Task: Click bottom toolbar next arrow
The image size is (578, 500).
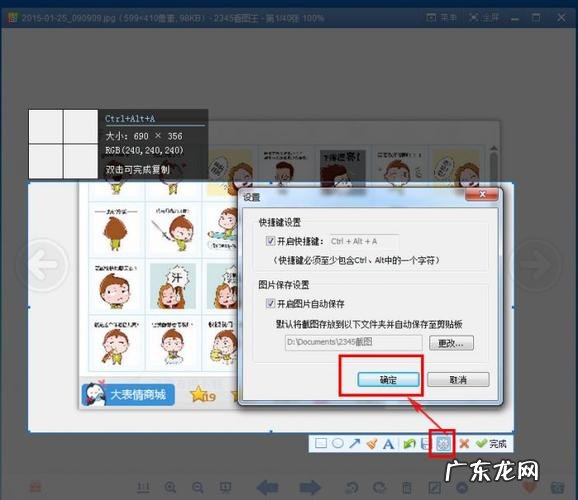Action: pos(310,487)
